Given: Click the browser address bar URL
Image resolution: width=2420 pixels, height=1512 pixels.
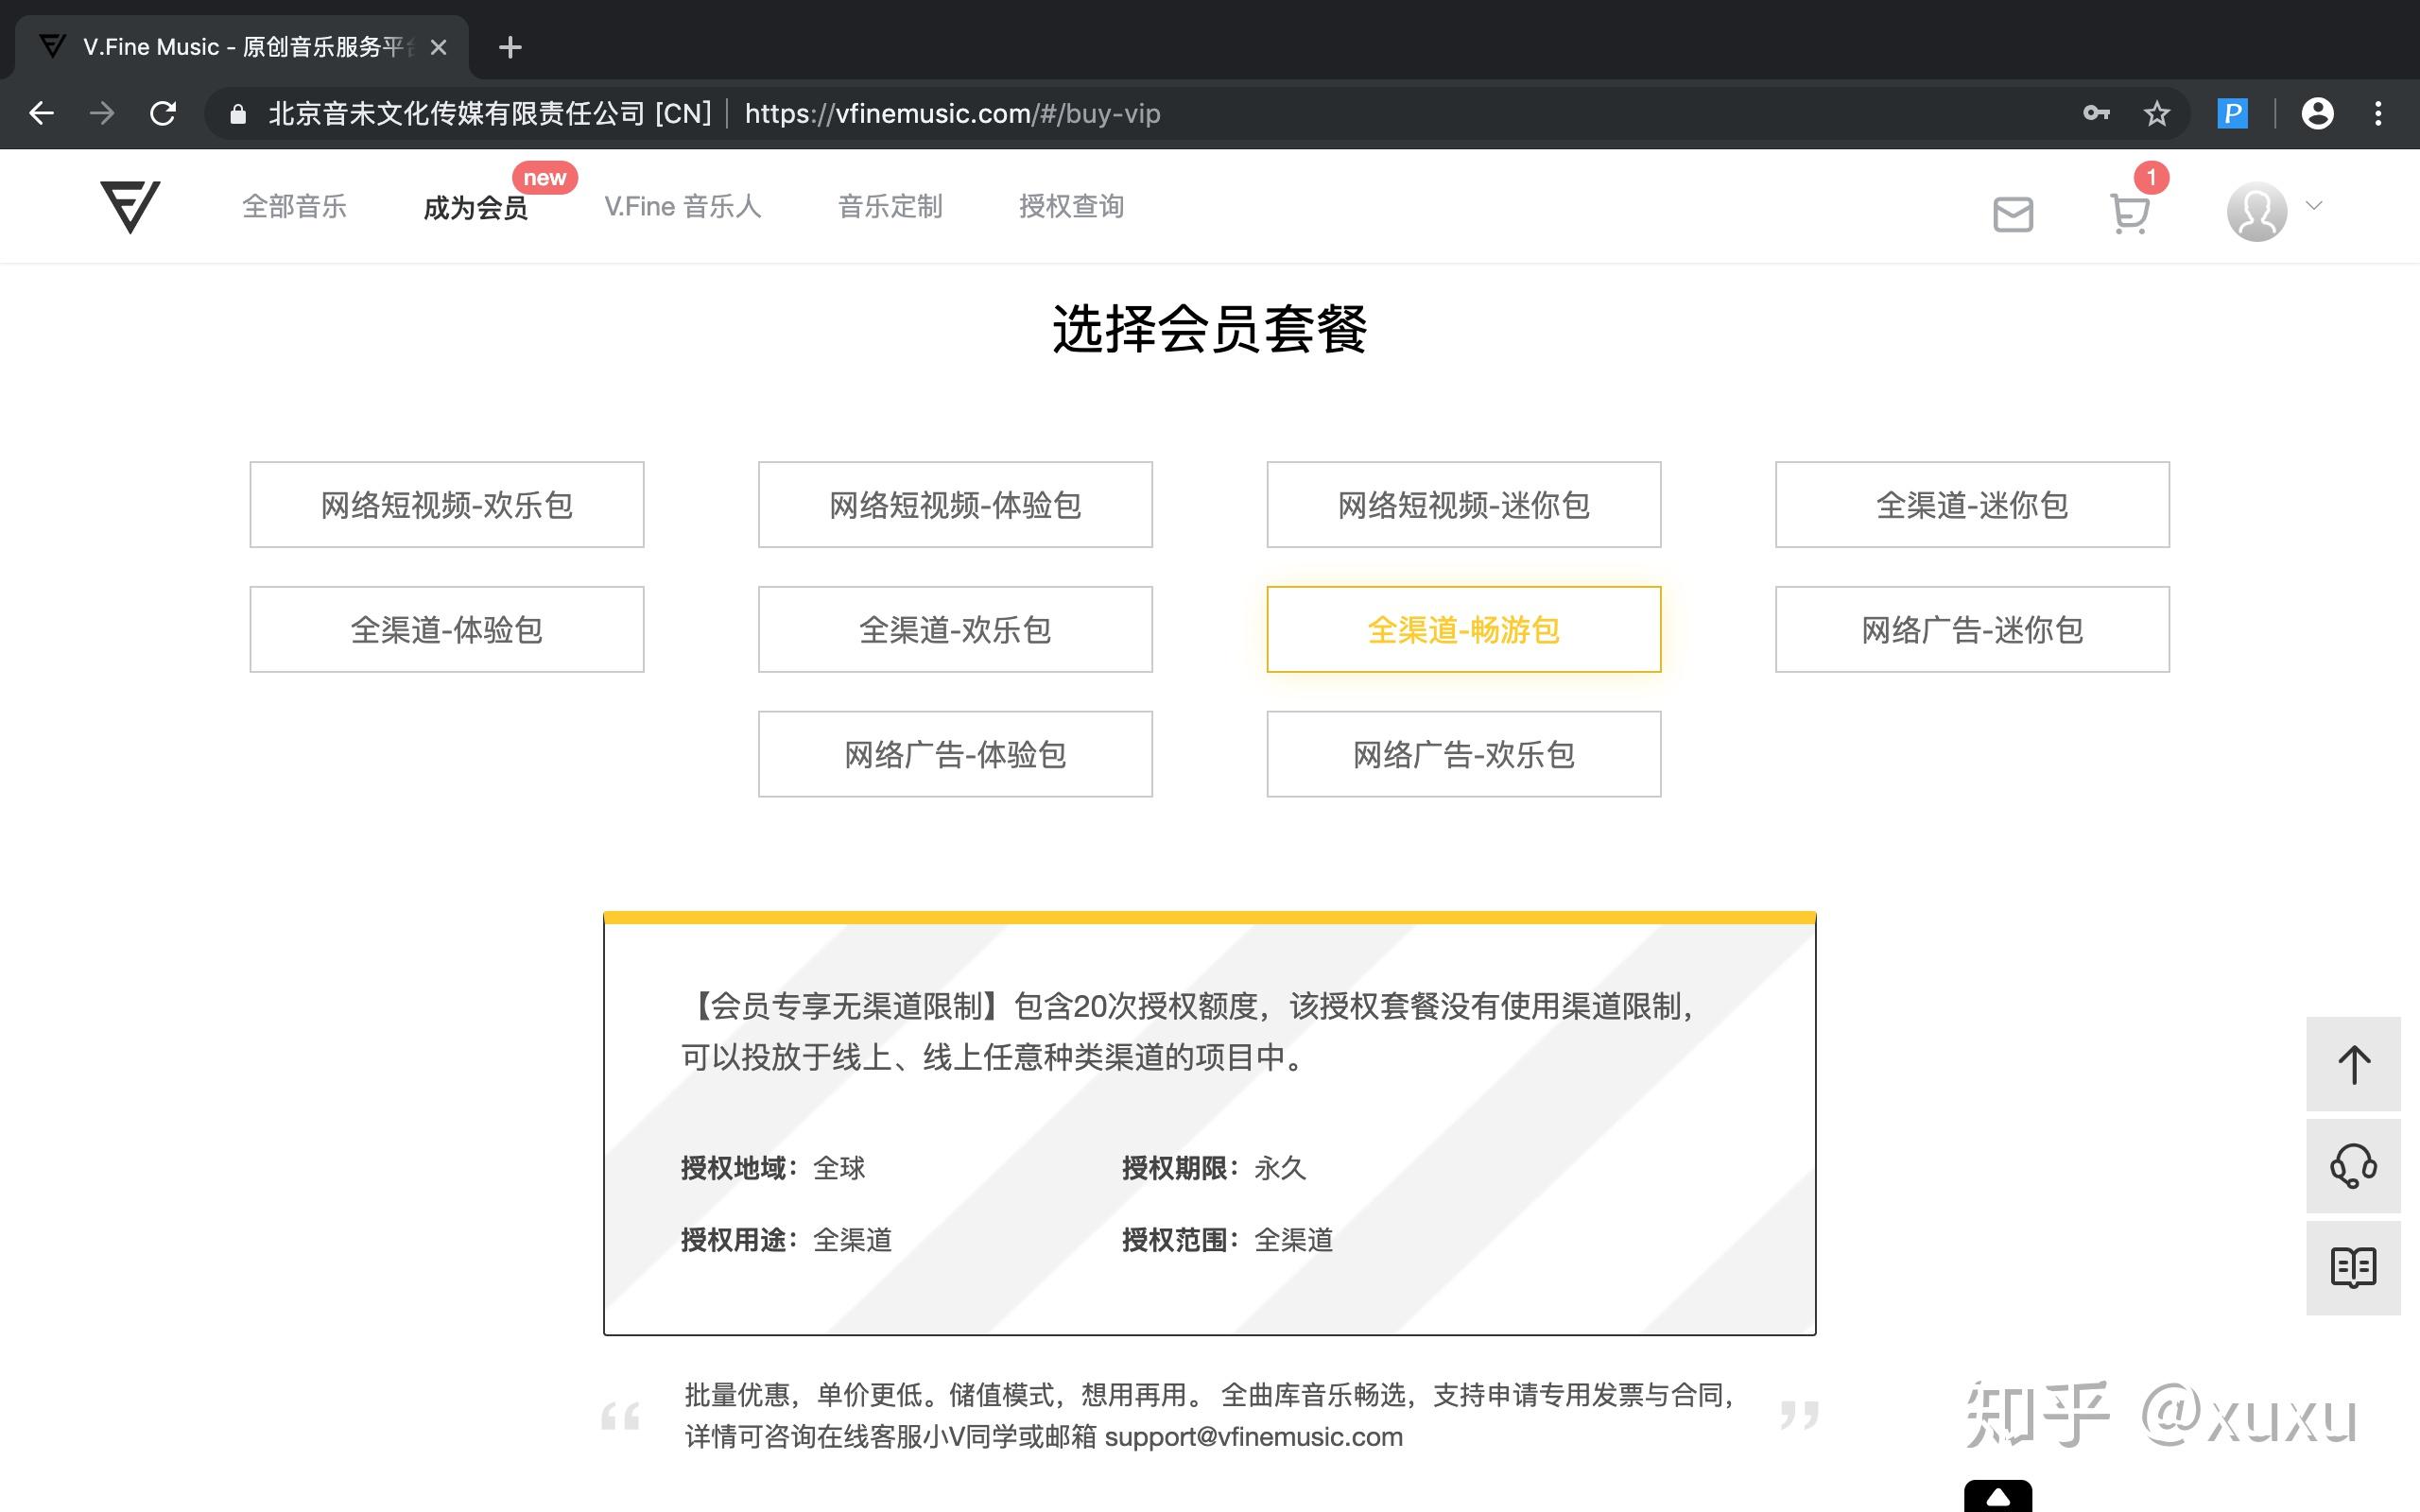Looking at the screenshot, I should pyautogui.click(x=951, y=114).
